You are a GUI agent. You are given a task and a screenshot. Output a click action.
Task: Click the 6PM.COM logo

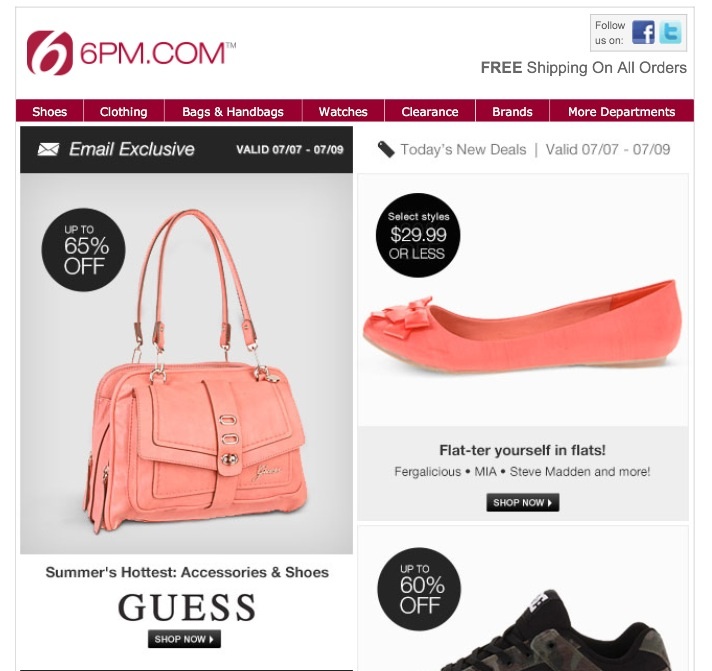pyautogui.click(x=131, y=53)
